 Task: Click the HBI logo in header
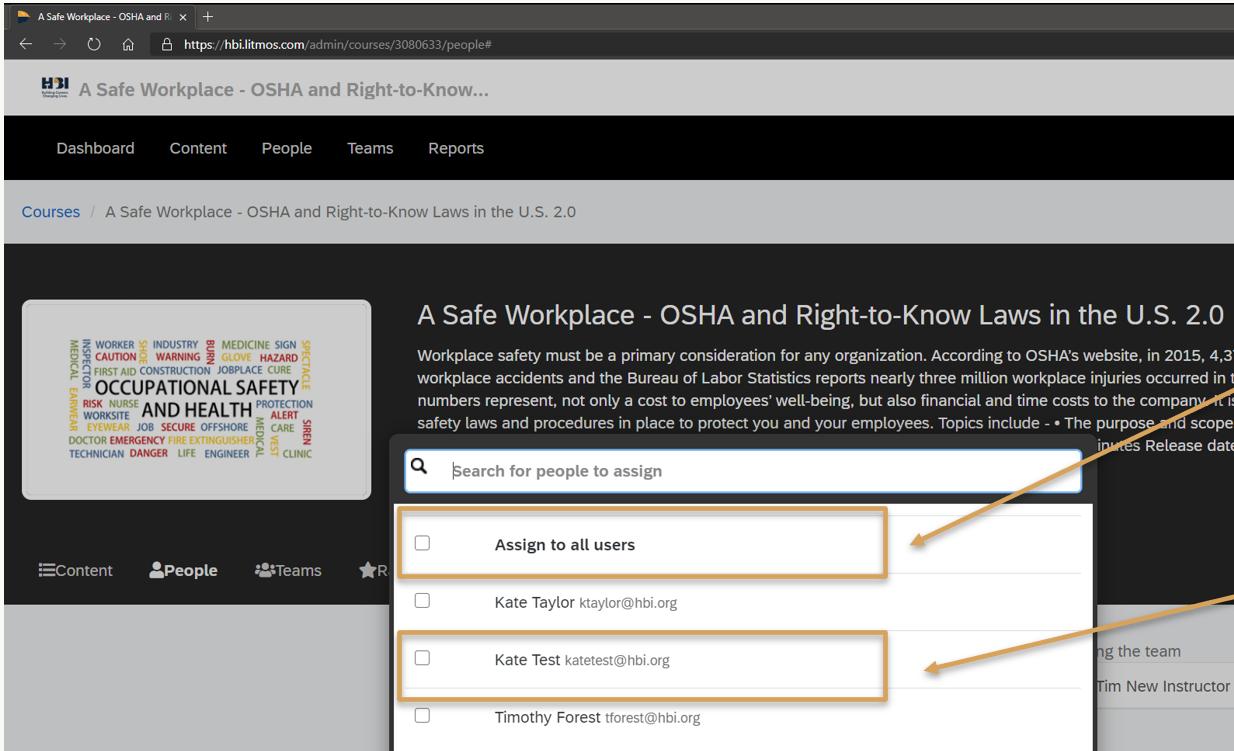click(55, 88)
